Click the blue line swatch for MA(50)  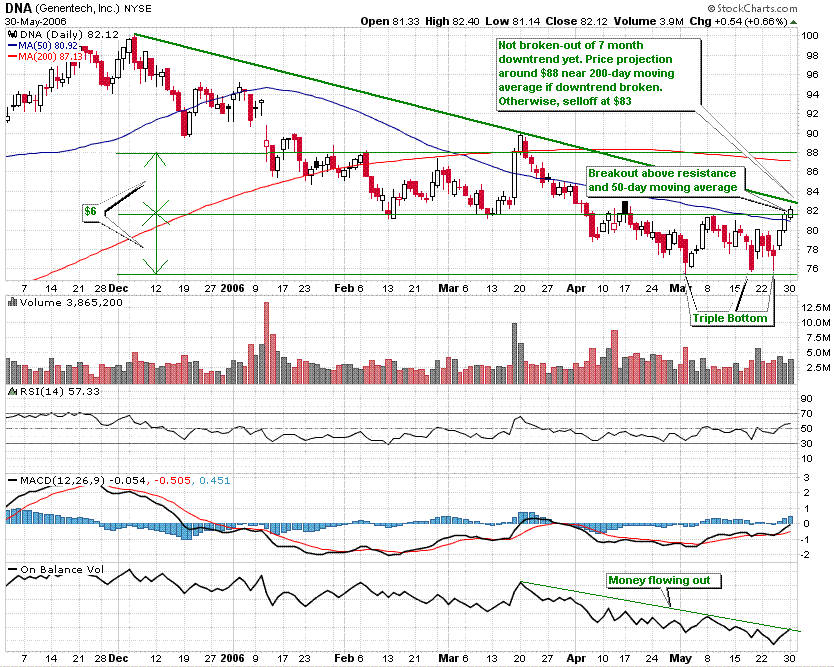tap(13, 46)
